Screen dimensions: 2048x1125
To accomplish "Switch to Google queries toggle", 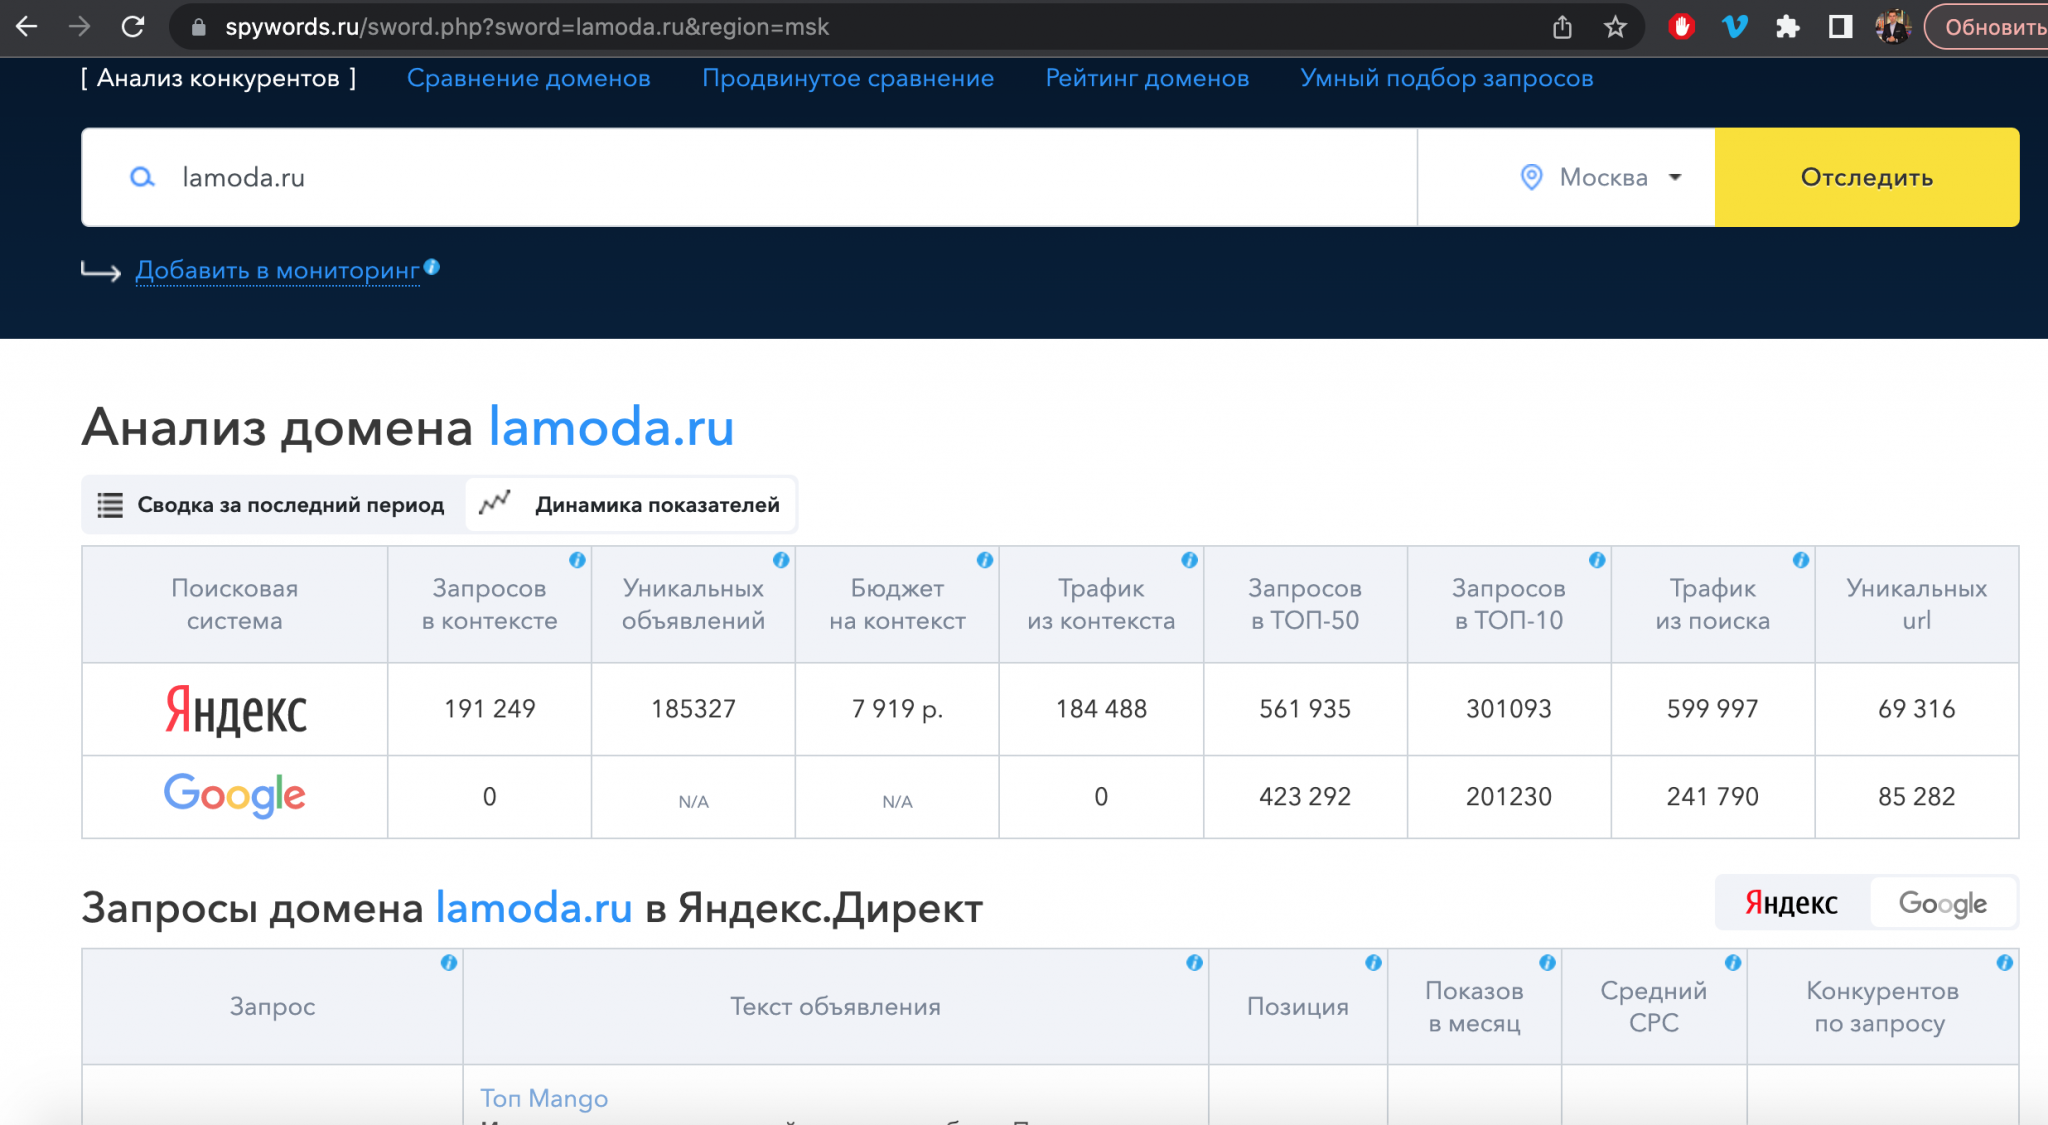I will (x=1942, y=903).
